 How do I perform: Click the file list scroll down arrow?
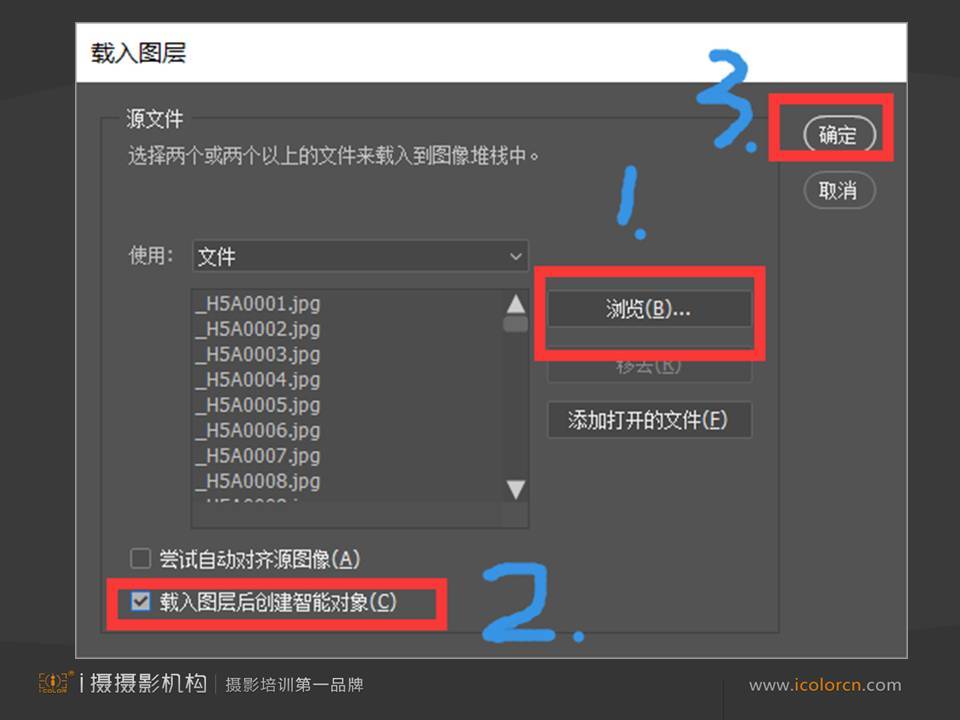coord(515,489)
